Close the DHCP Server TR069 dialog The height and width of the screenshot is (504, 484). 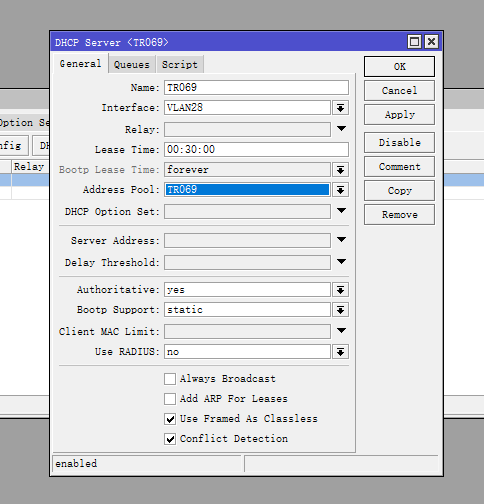(x=431, y=42)
